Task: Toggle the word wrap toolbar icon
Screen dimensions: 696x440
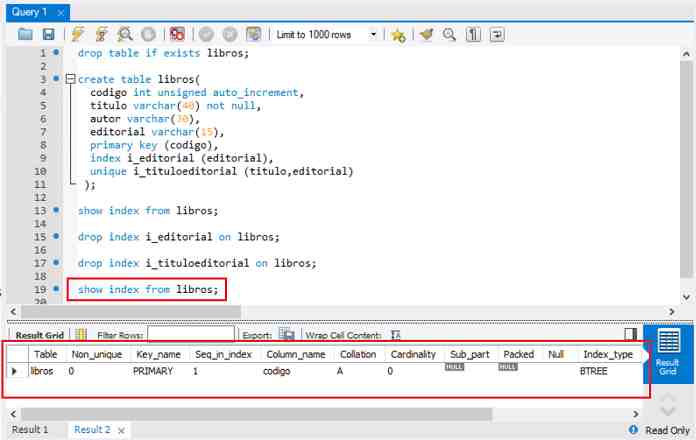Action: [496, 34]
